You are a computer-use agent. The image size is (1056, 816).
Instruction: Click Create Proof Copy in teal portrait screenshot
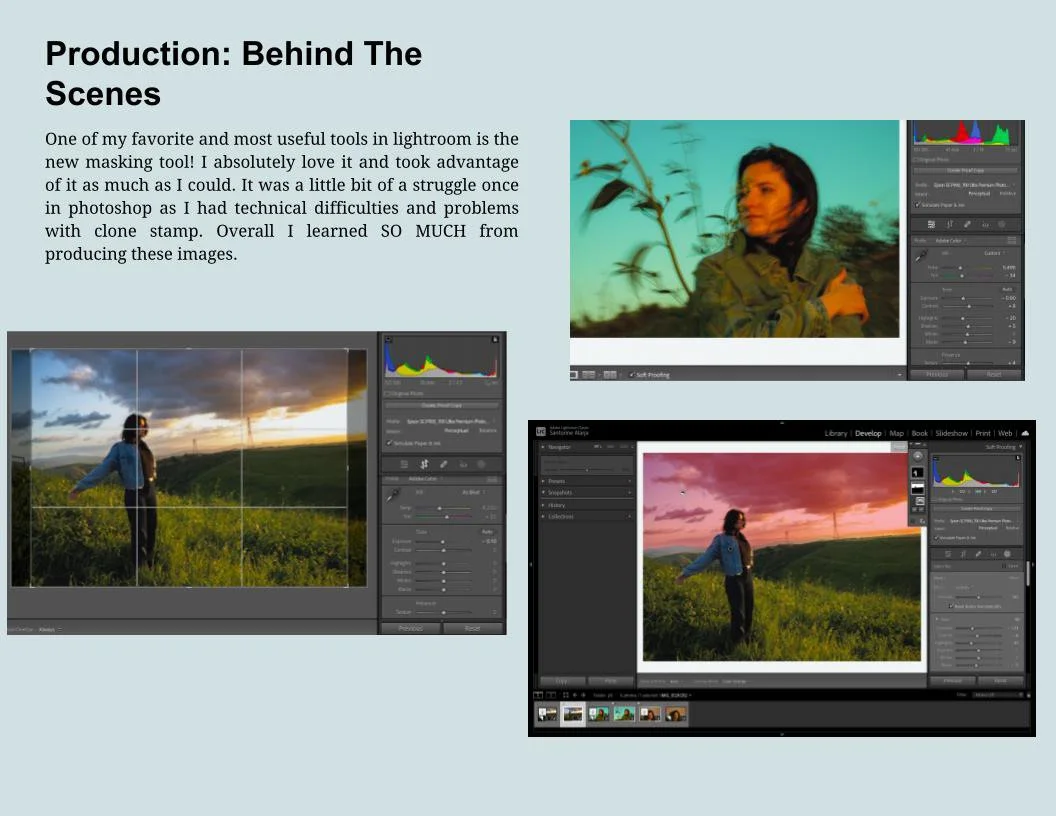(x=965, y=170)
